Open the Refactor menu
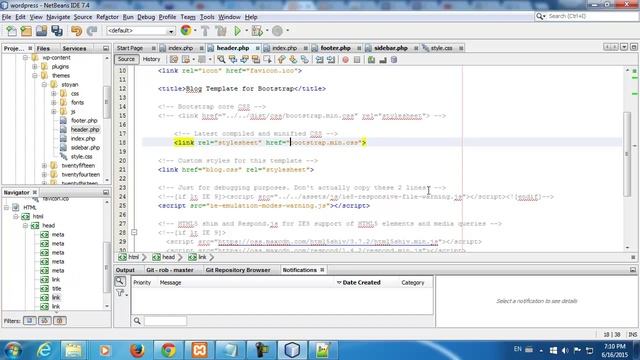 [x=107, y=17]
